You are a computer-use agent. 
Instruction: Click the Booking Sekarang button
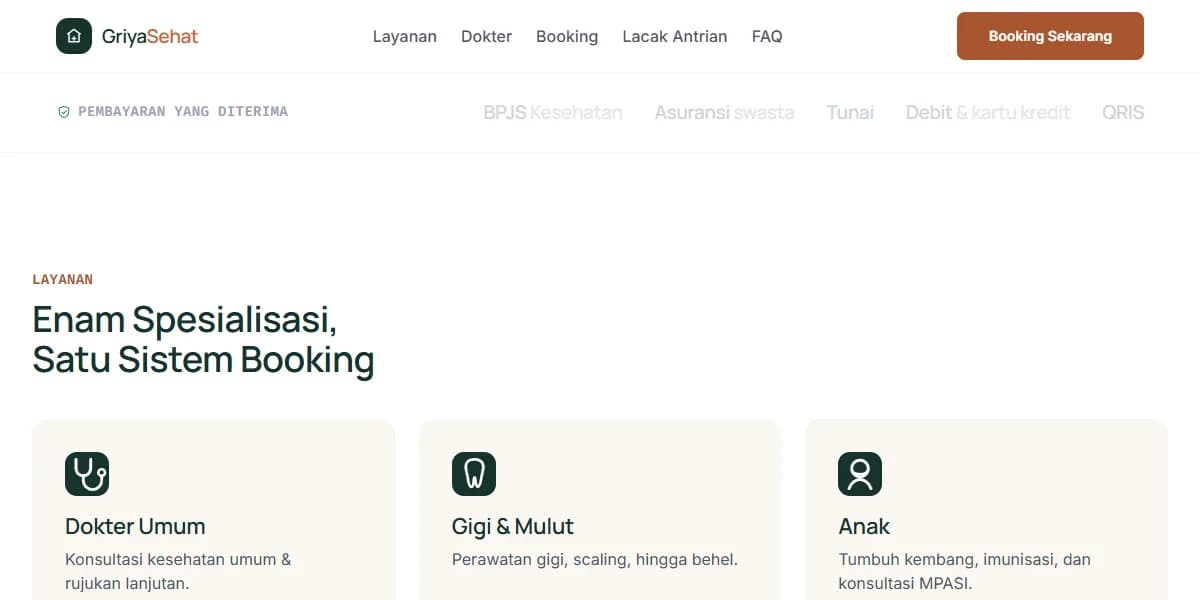1050,36
